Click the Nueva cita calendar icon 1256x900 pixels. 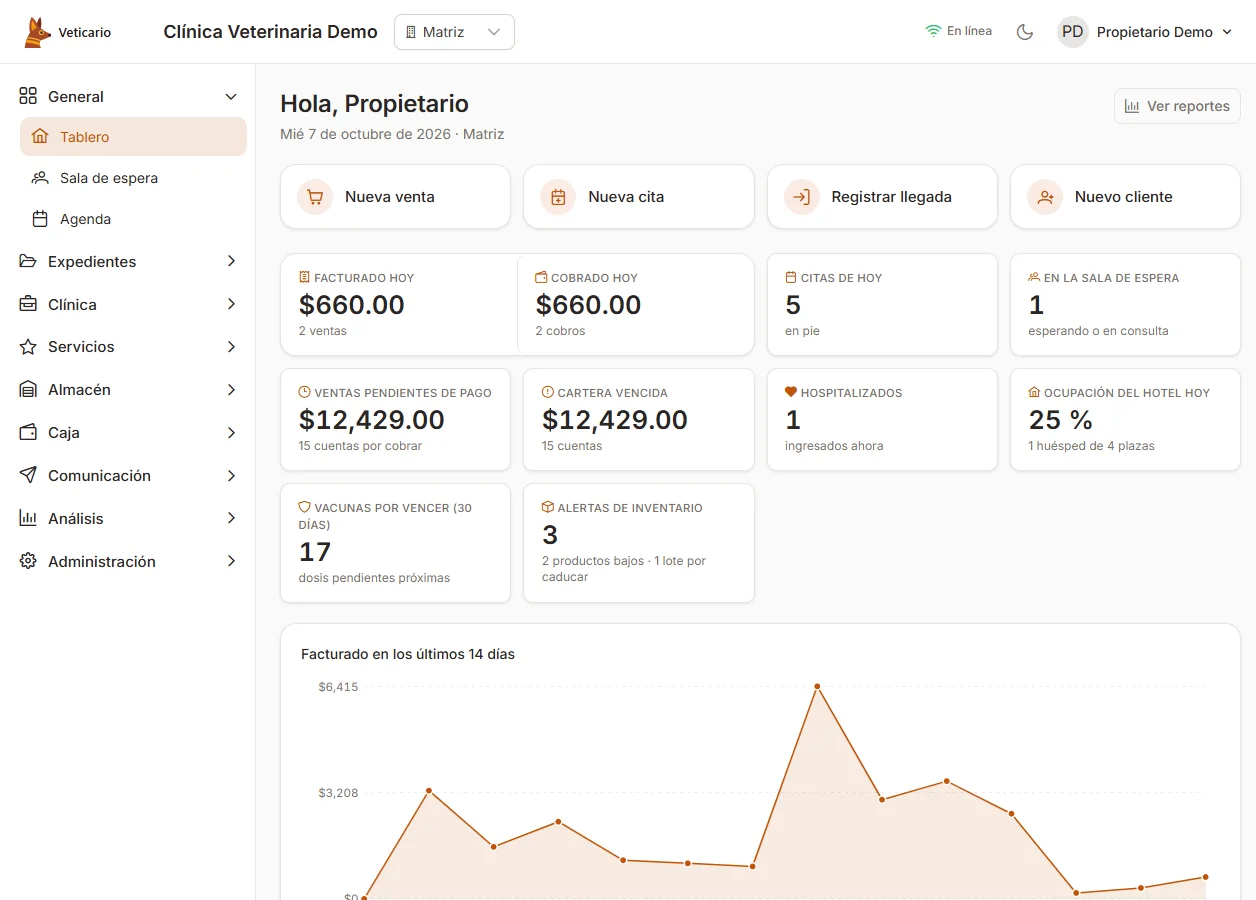click(x=558, y=197)
